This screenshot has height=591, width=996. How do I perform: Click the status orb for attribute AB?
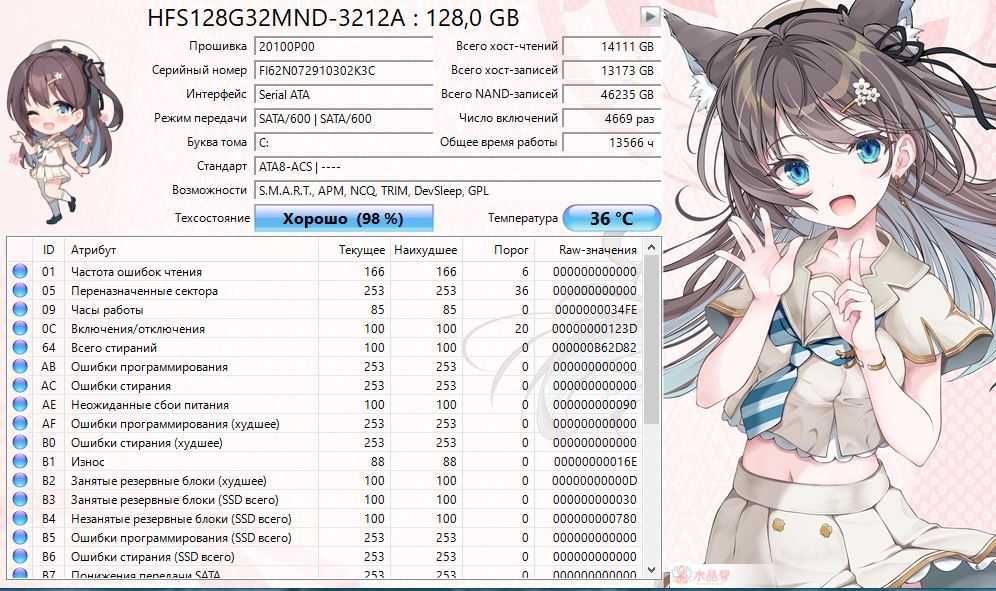20,367
